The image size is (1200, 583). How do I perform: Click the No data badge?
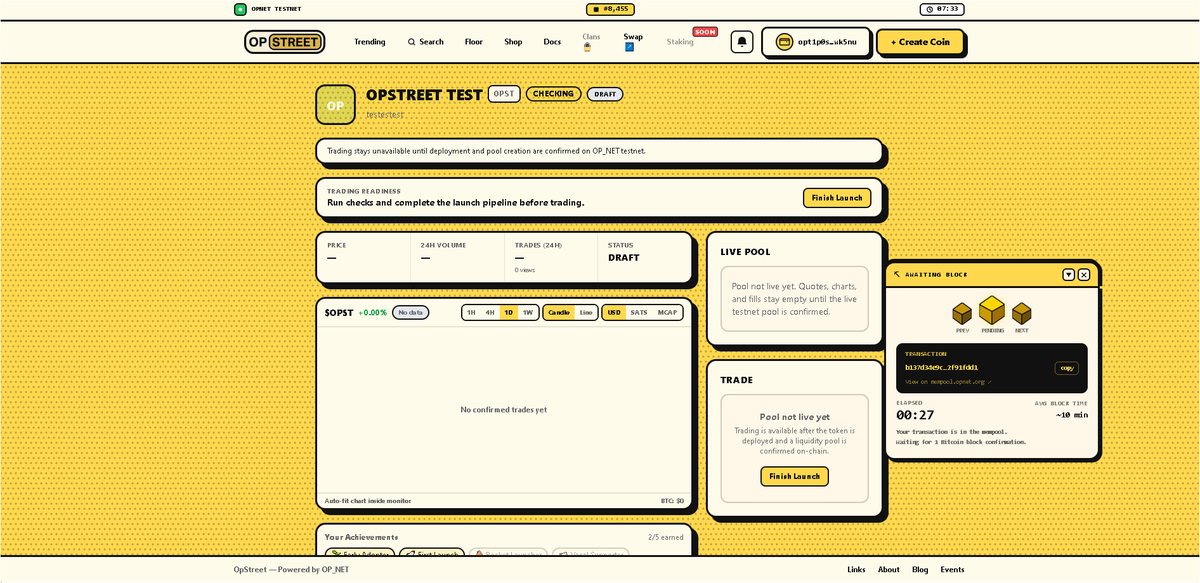click(411, 312)
